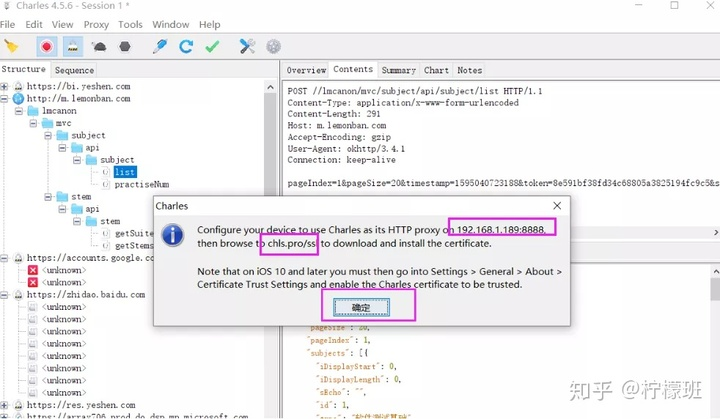The width and height of the screenshot is (720, 419).
Task: Collapse the http://m.lemonban.com node
Action: coord(4,99)
